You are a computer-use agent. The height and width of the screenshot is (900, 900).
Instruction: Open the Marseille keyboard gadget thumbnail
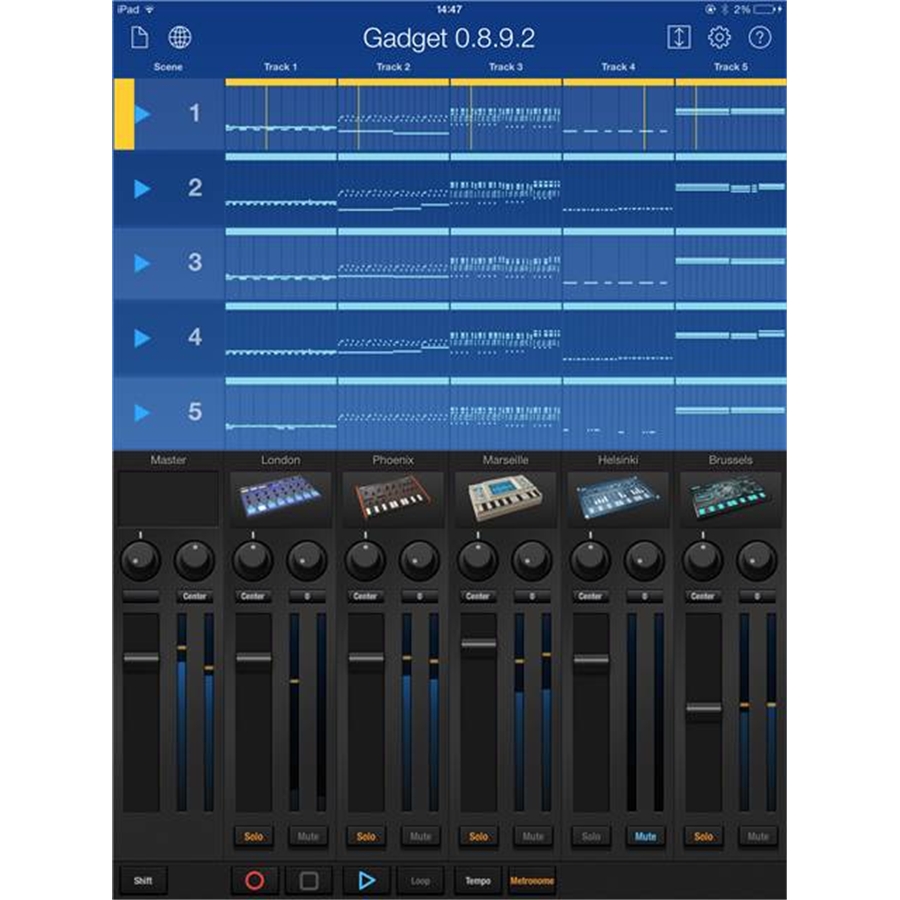pos(506,499)
